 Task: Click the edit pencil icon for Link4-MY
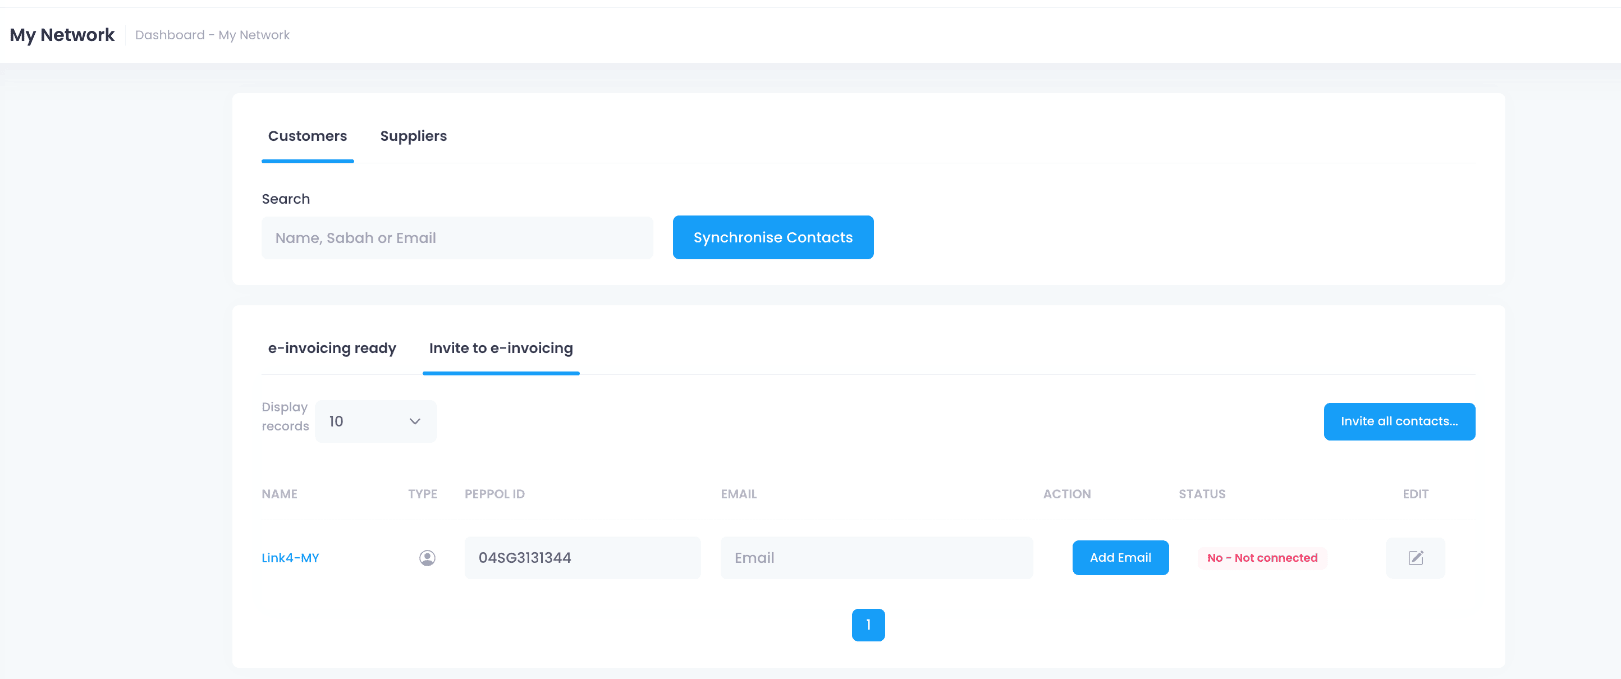click(1415, 558)
